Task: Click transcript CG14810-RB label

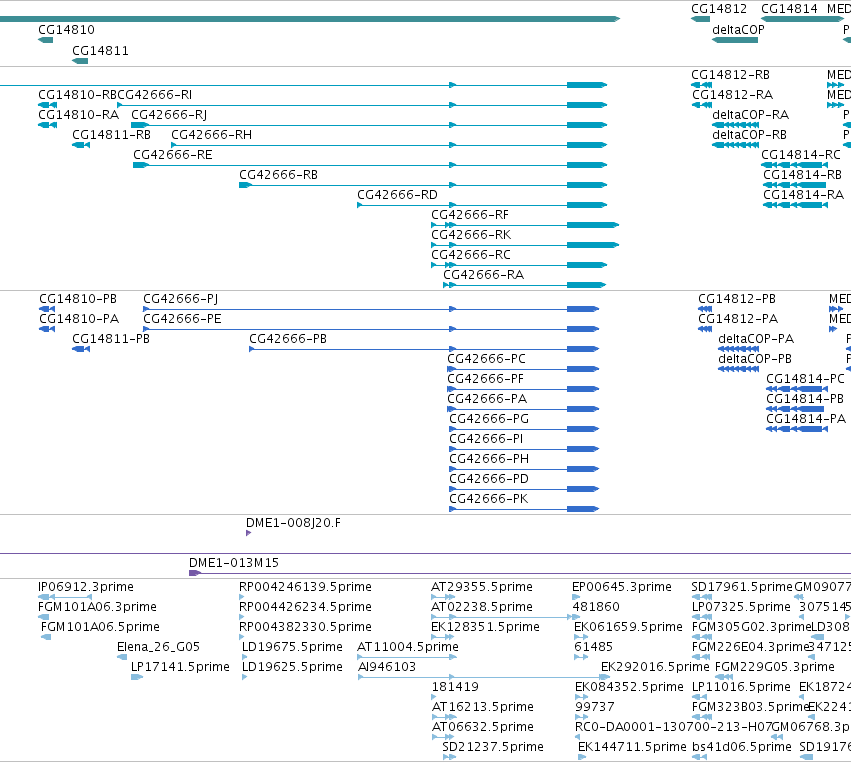Action: pyautogui.click(x=78, y=95)
